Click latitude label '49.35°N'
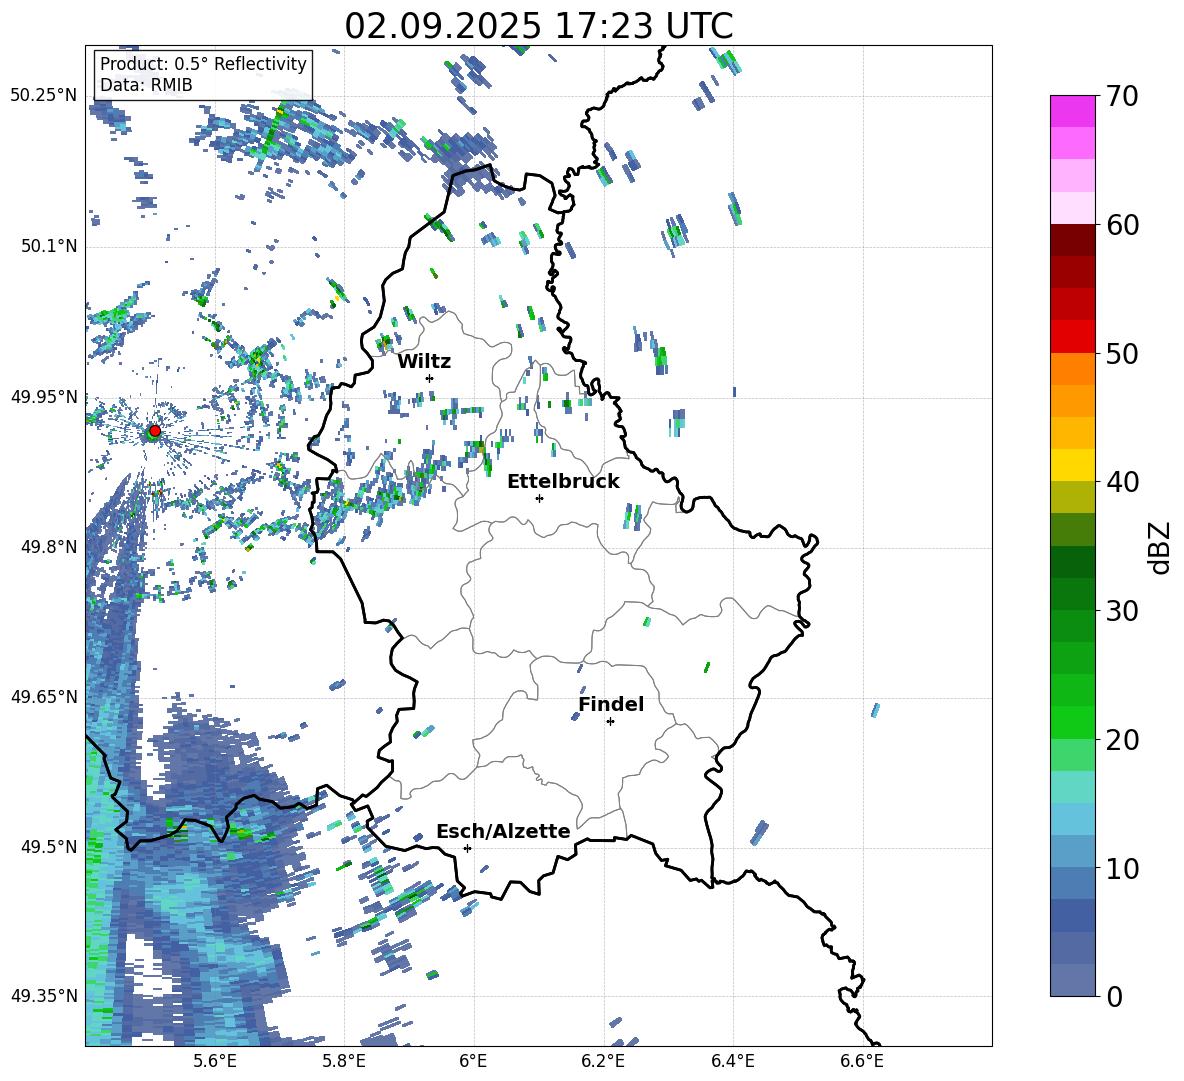Image resolution: width=1184 pixels, height=1081 pixels. click(44, 996)
